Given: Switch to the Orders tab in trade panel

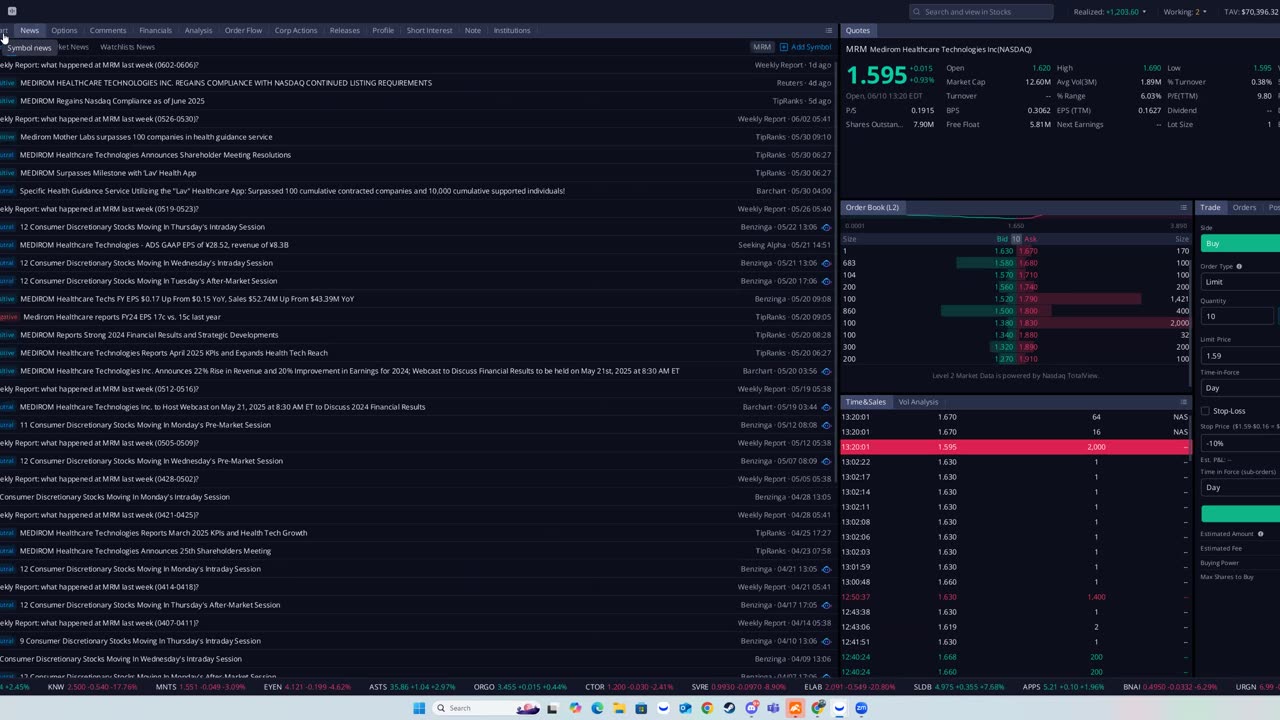Looking at the screenshot, I should pyautogui.click(x=1244, y=208).
